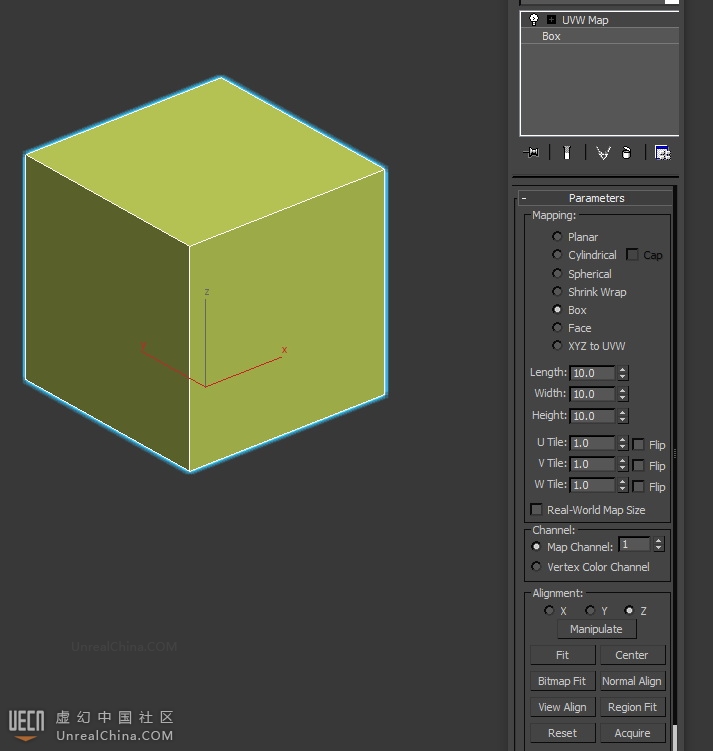The image size is (713, 751).
Task: Click the Width spinner arrows
Action: tap(622, 394)
